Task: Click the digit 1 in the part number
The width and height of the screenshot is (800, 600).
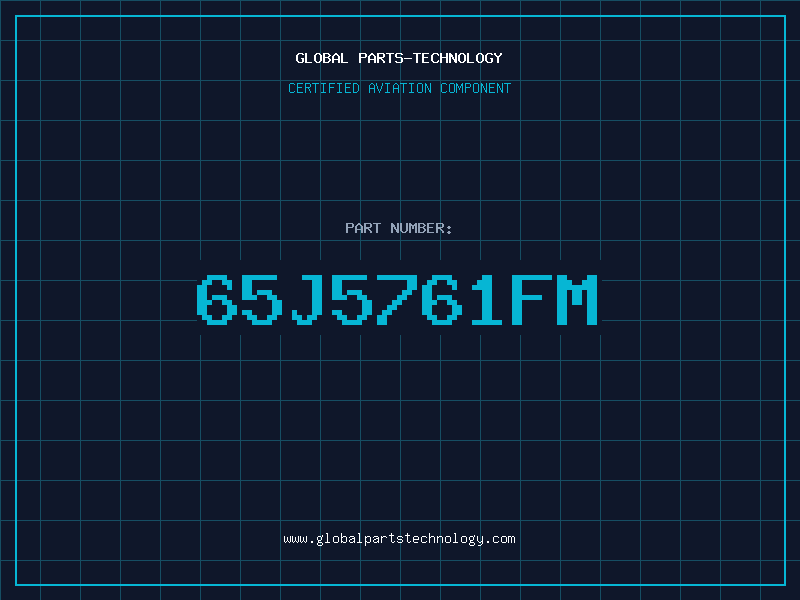Action: [487, 299]
